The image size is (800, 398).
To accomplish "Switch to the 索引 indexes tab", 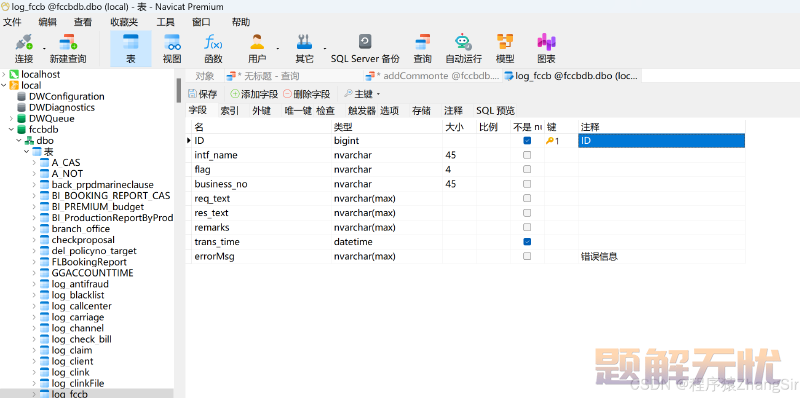I will [x=230, y=111].
